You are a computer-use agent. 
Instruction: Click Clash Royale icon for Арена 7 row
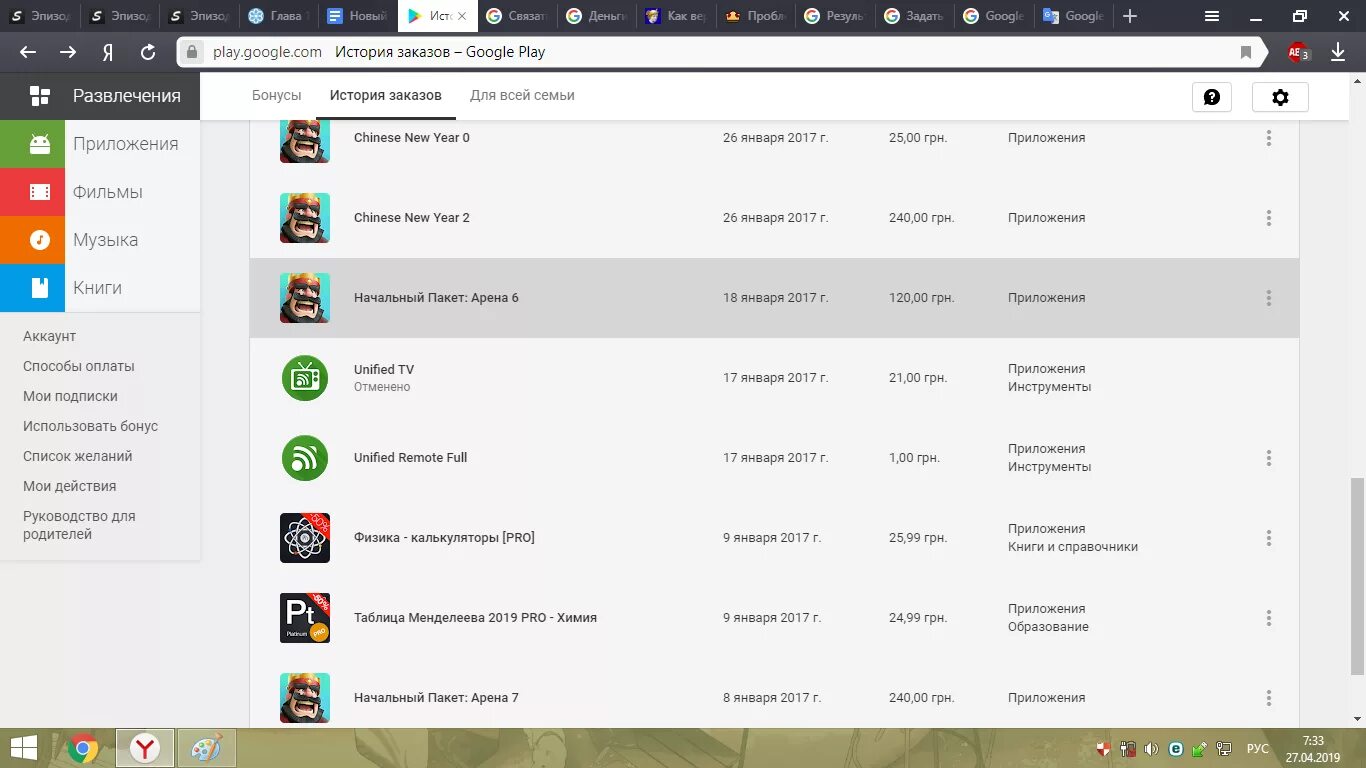click(305, 698)
